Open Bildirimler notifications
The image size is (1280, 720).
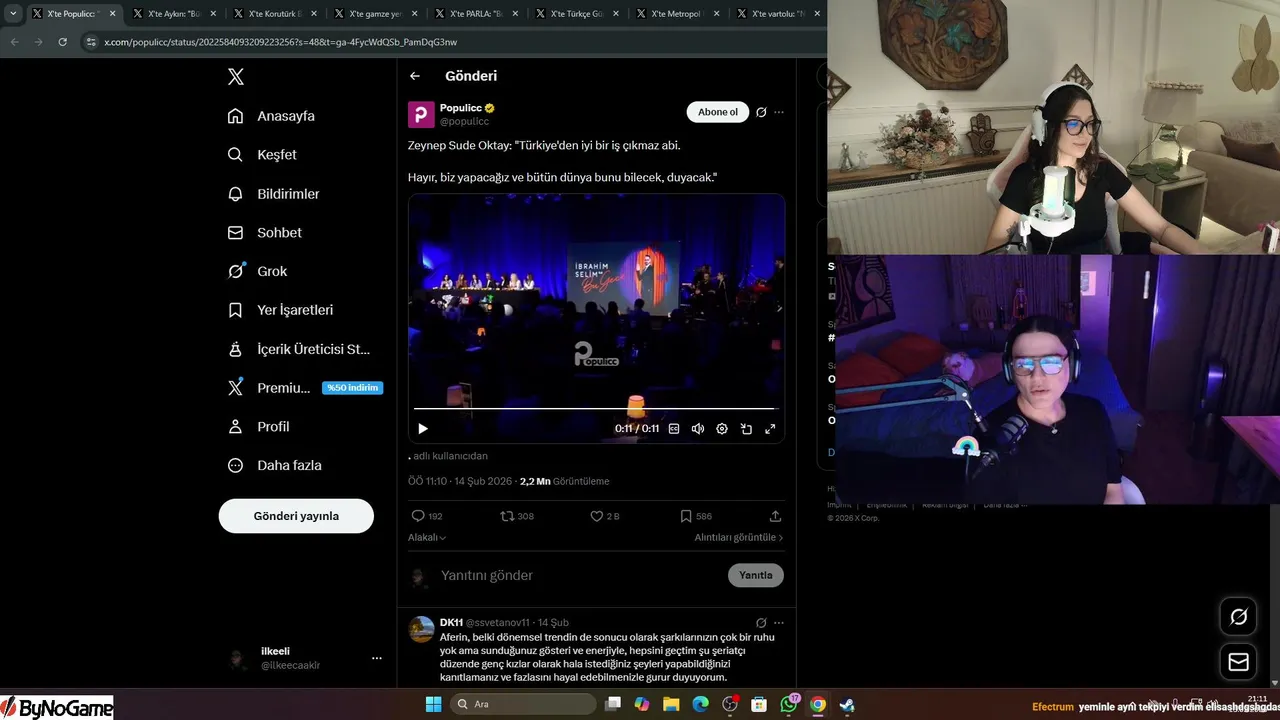(x=273, y=194)
